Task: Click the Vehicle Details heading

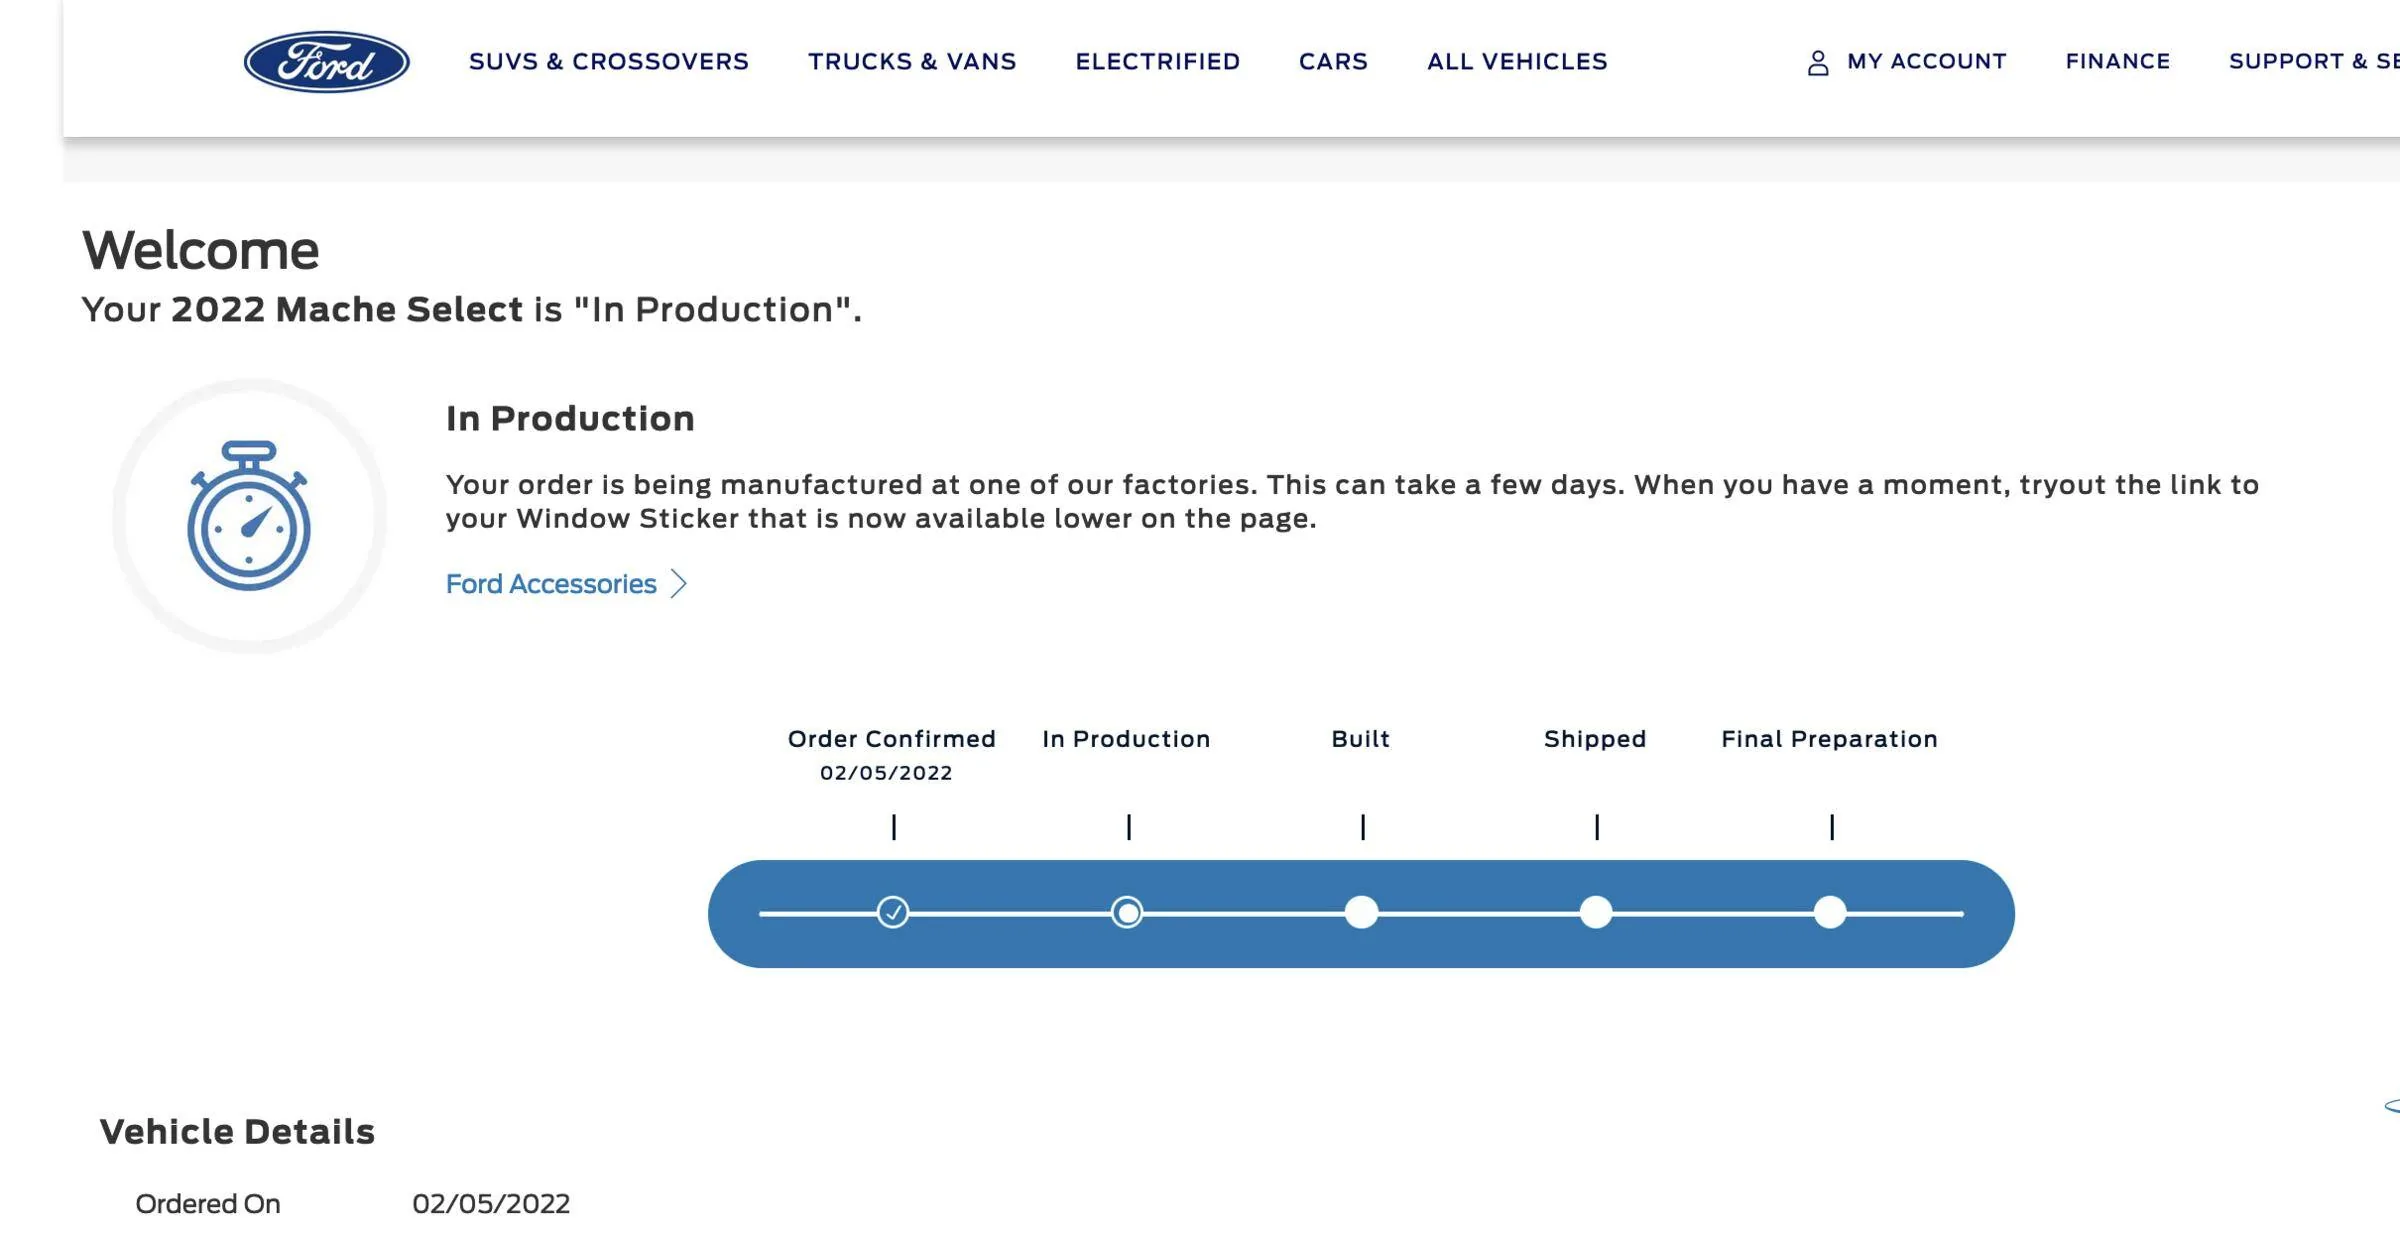Action: (237, 1132)
